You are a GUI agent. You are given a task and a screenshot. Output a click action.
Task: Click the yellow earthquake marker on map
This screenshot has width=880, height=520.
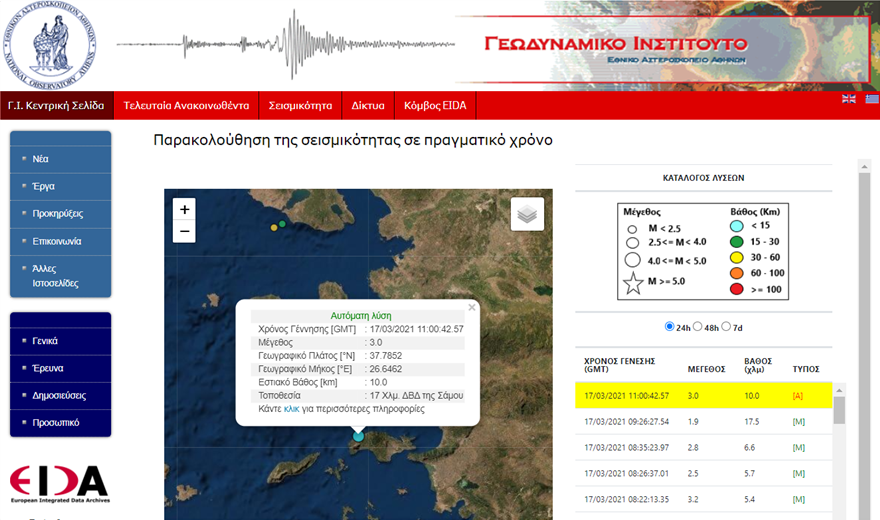pyautogui.click(x=274, y=228)
